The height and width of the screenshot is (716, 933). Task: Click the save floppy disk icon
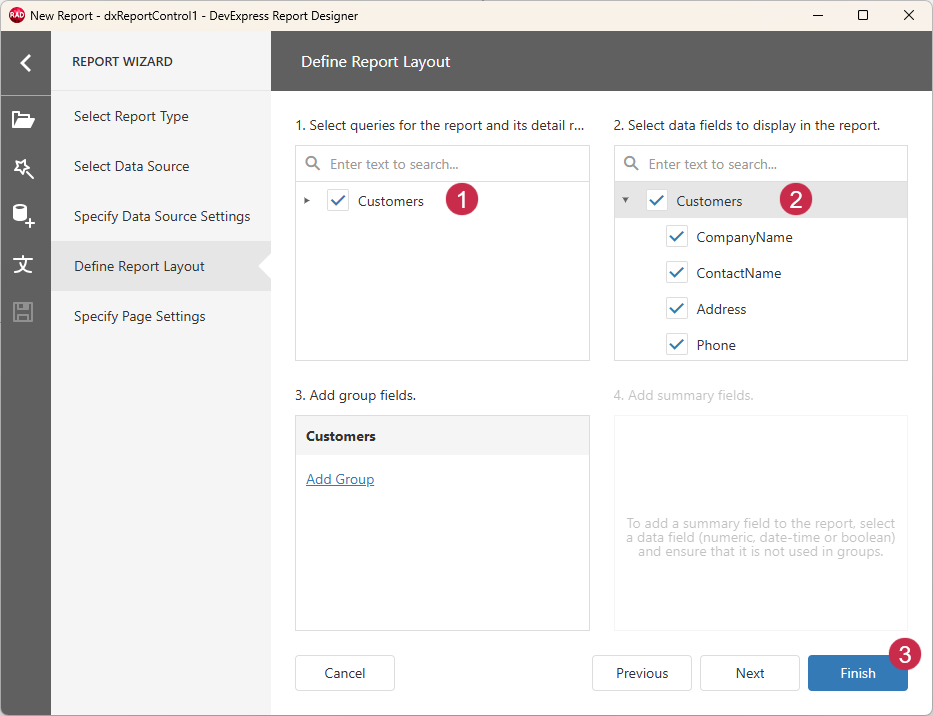point(23,312)
